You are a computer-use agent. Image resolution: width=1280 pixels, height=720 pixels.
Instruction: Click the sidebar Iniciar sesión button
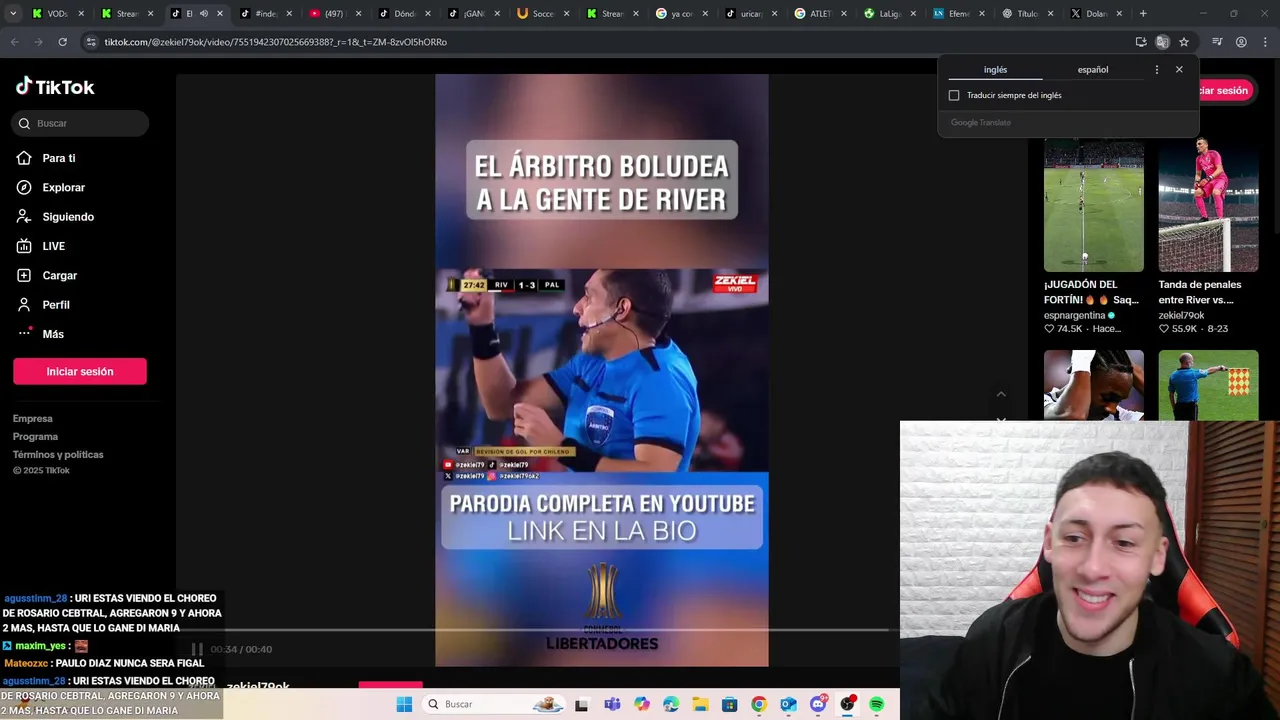click(80, 371)
